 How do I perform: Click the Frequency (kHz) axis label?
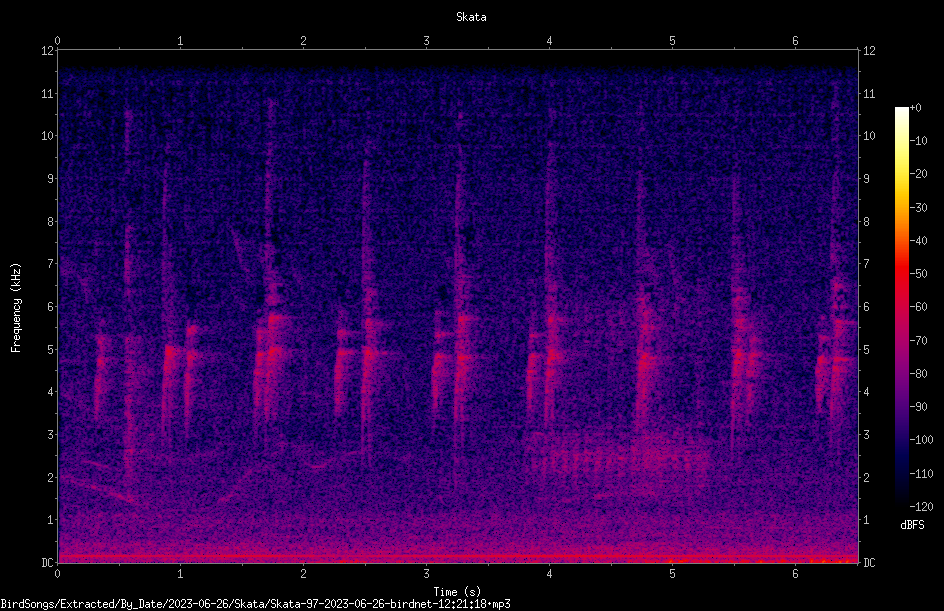[16, 308]
